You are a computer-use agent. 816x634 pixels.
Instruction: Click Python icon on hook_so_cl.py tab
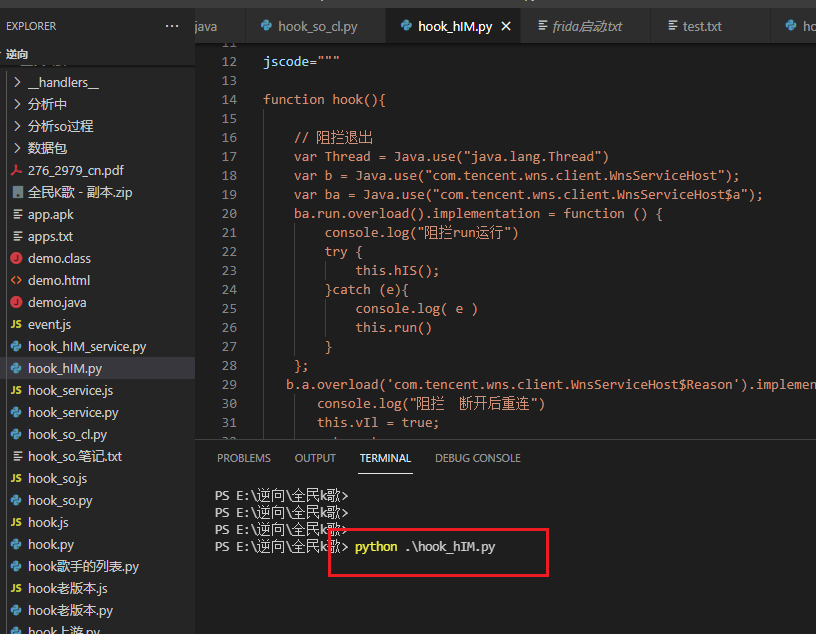pos(266,25)
